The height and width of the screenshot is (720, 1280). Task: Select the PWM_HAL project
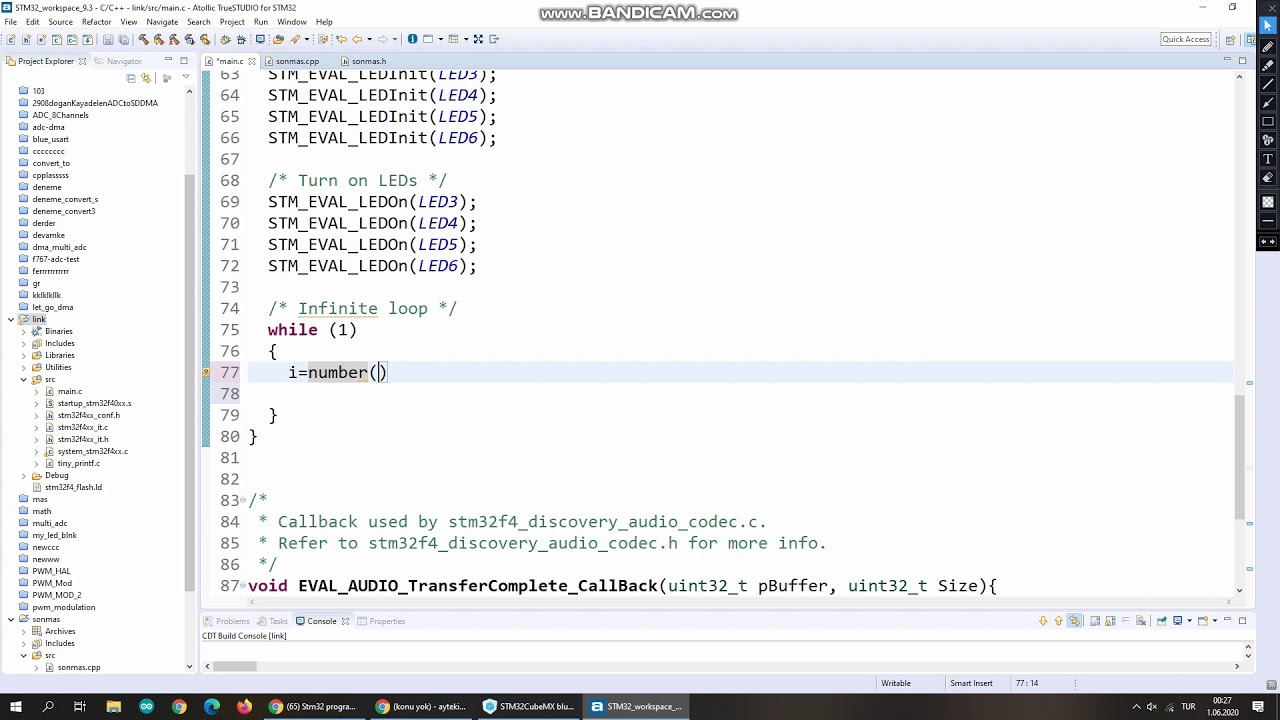pos(51,571)
